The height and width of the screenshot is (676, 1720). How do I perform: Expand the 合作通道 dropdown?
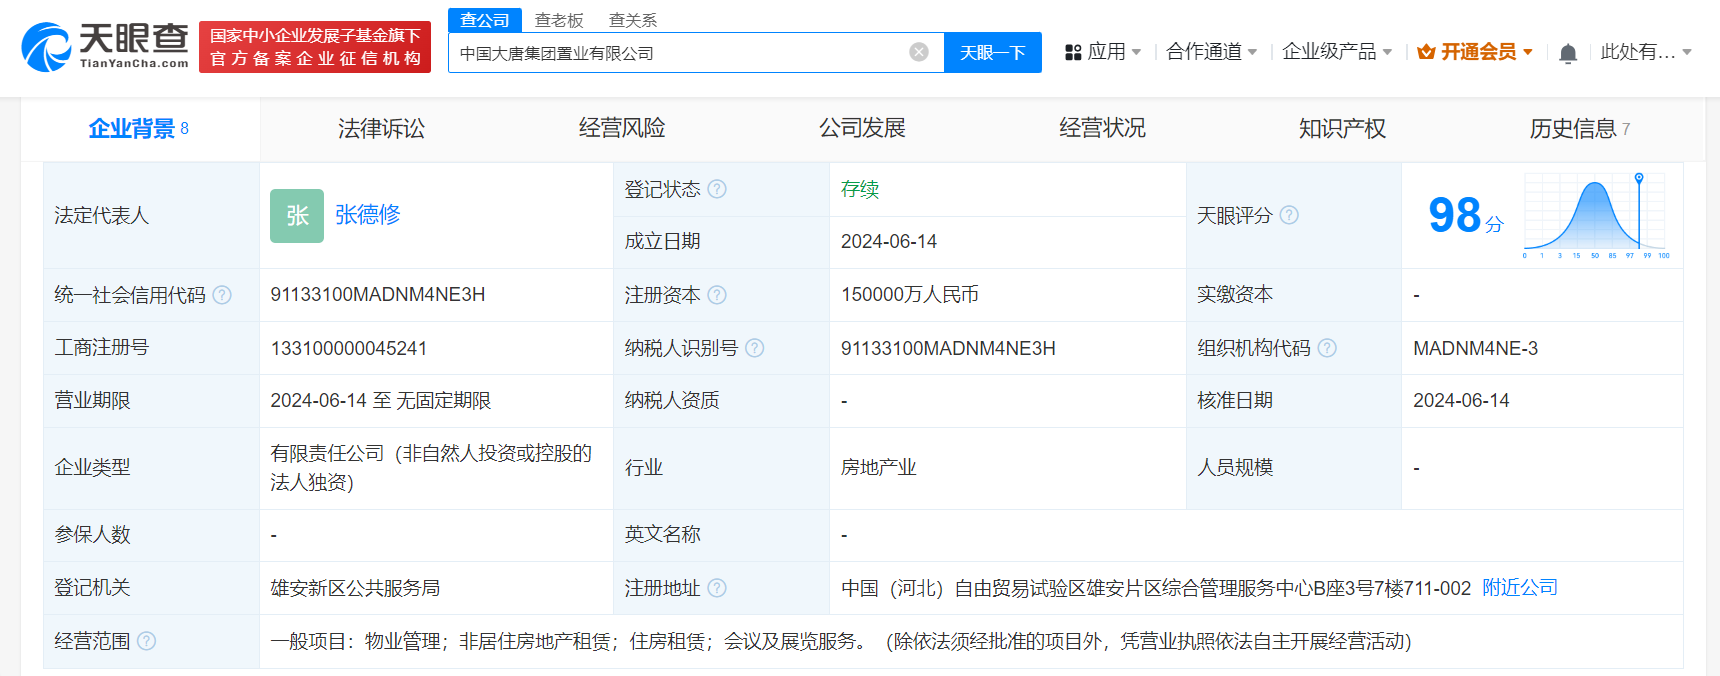coord(1211,52)
